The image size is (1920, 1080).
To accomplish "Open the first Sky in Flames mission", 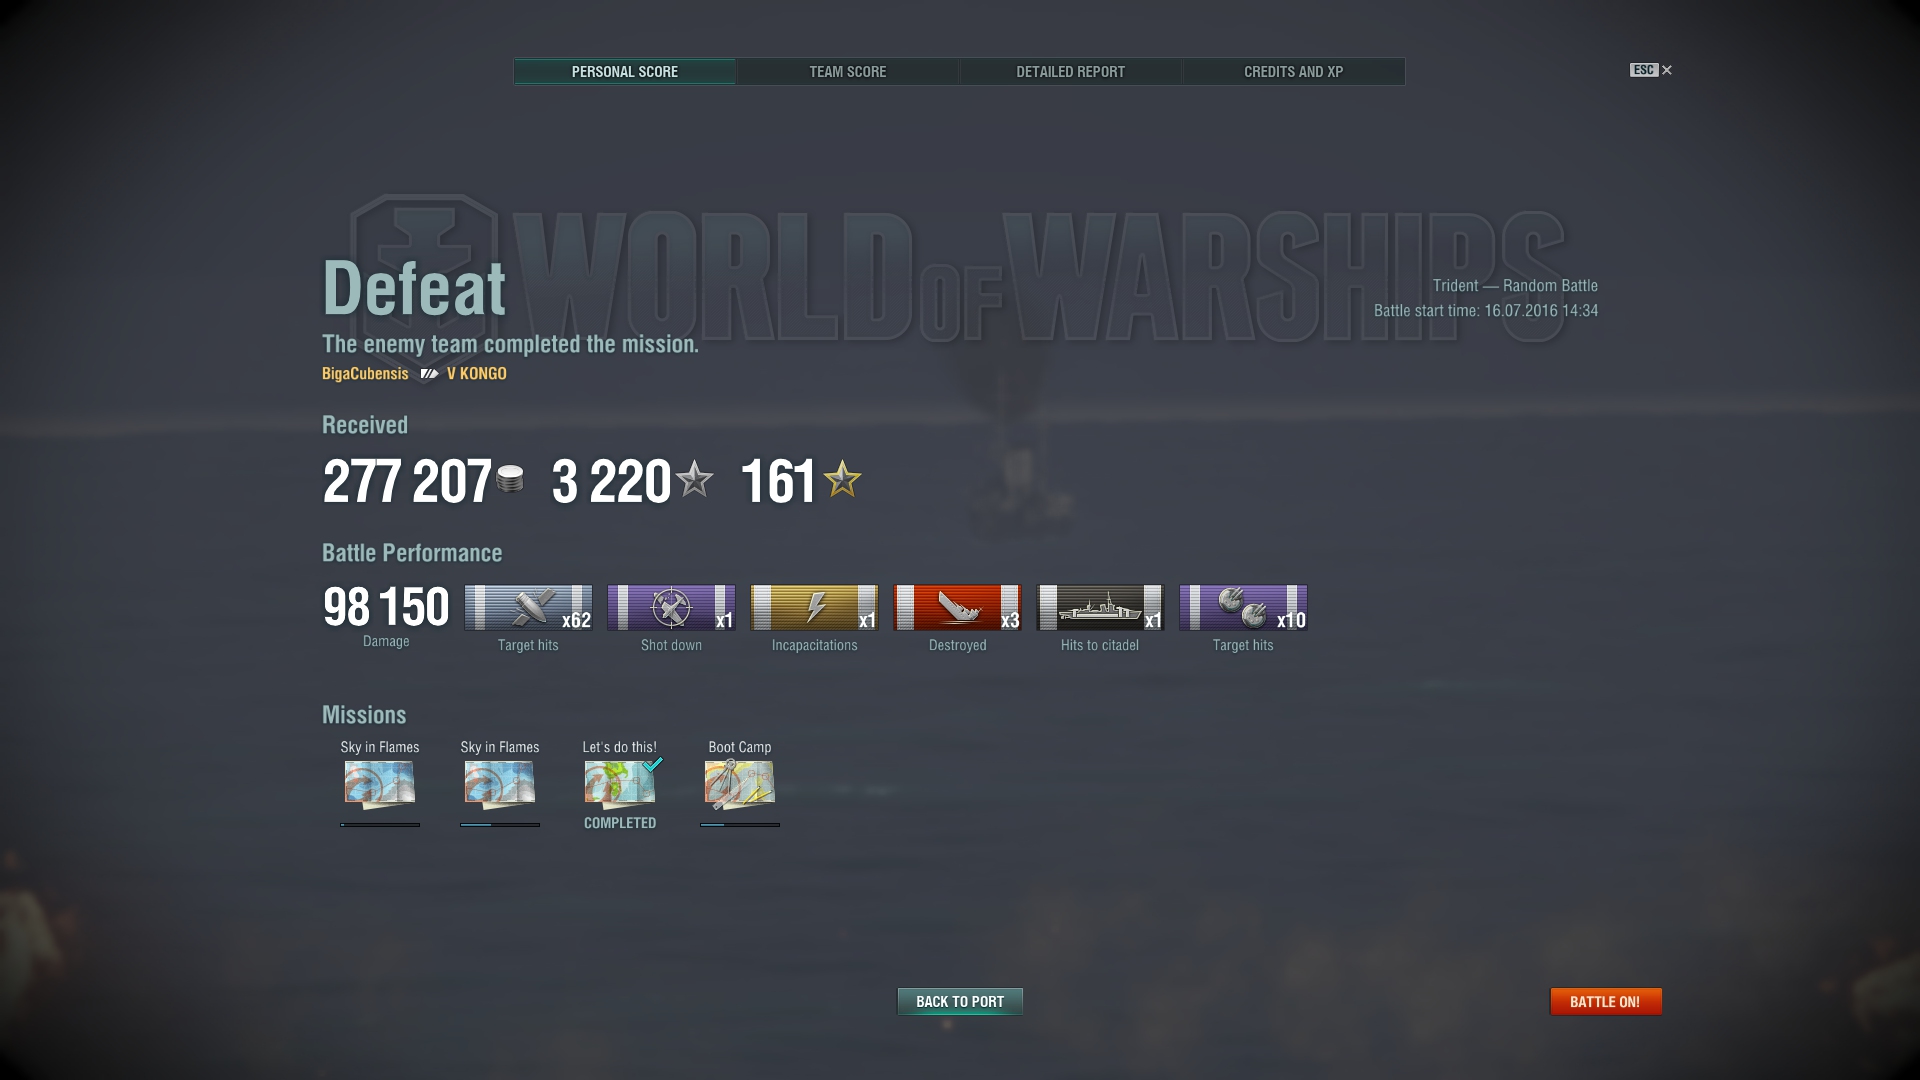I will [380, 784].
